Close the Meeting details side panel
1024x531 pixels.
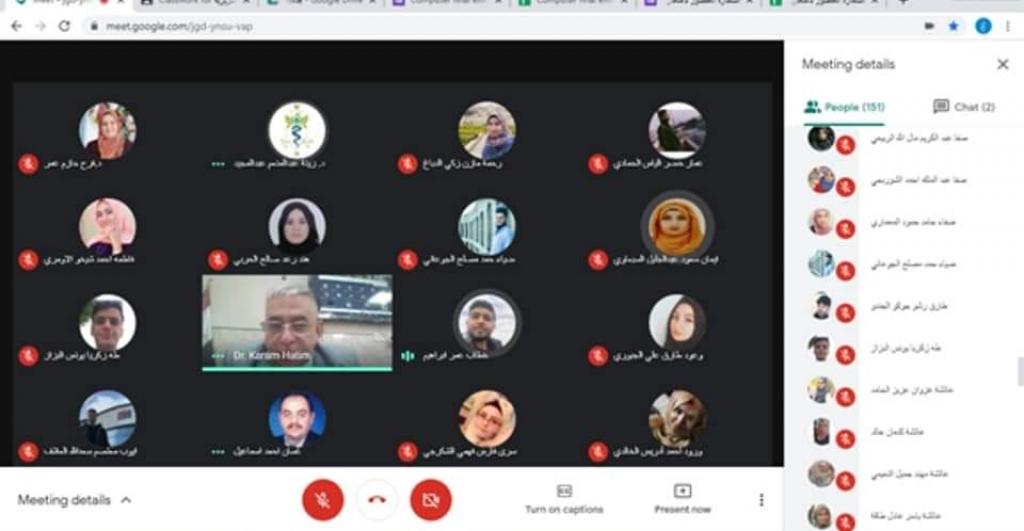(1002, 64)
